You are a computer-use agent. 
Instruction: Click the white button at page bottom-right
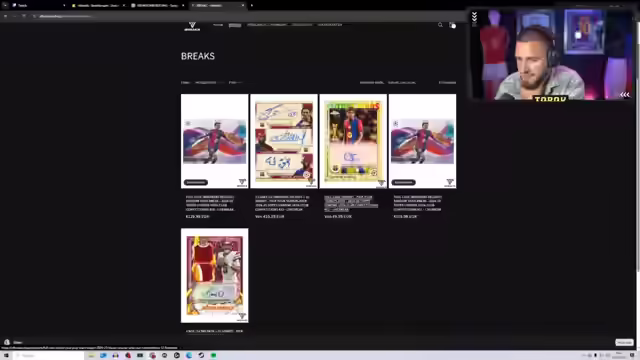[624, 342]
